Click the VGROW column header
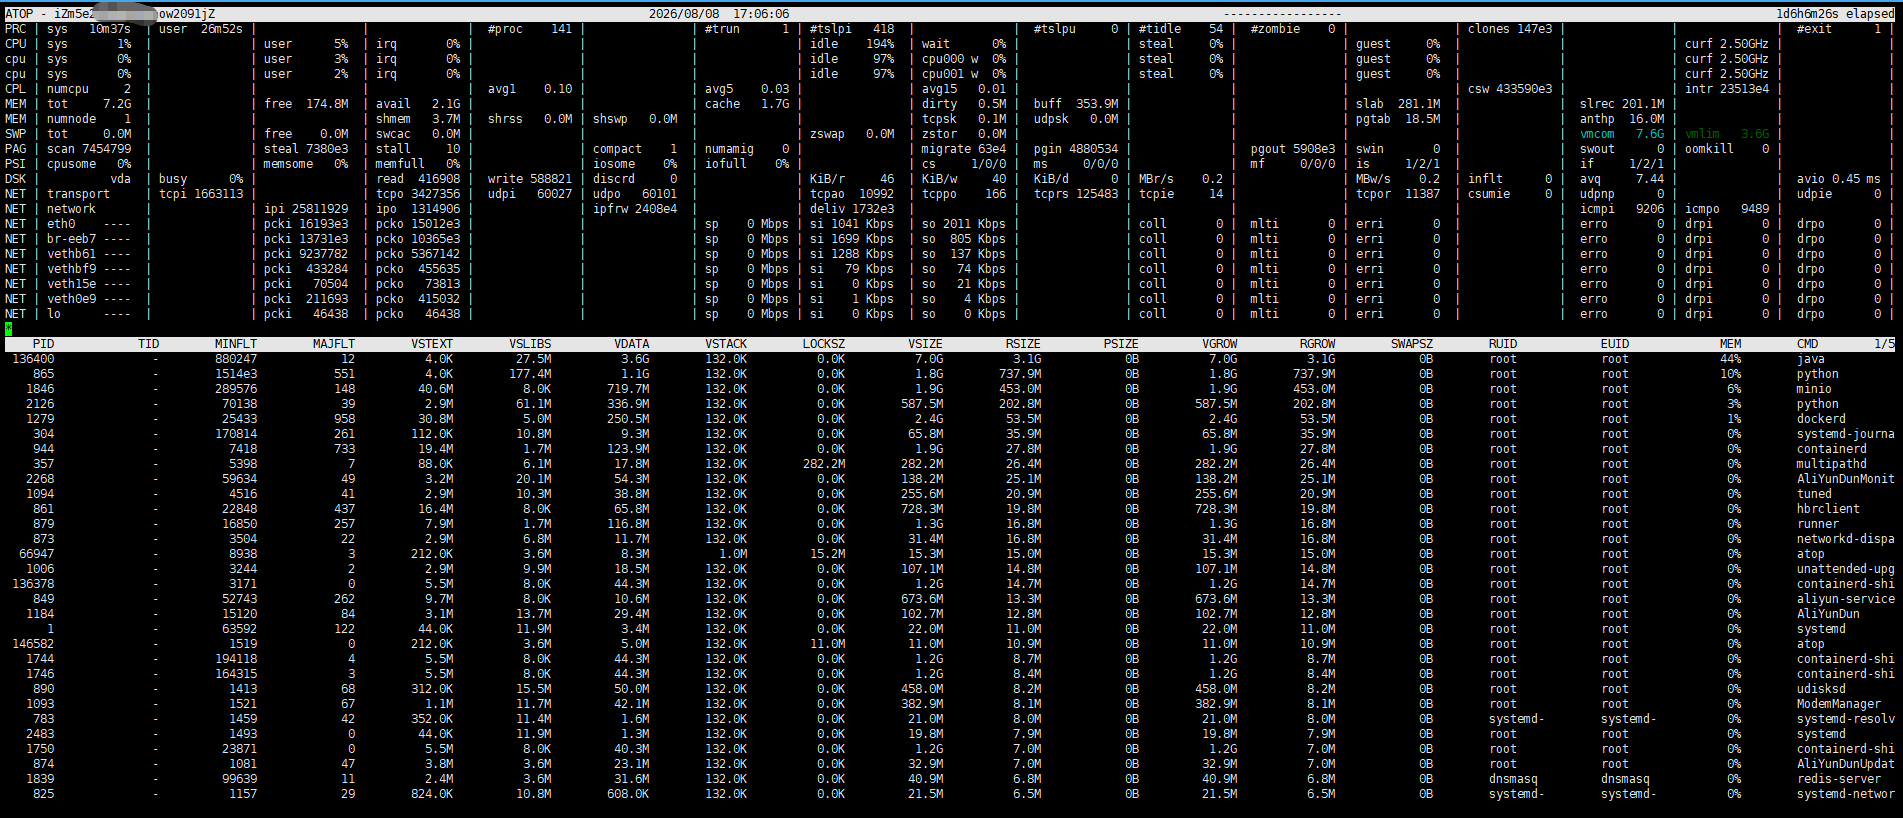This screenshot has width=1903, height=818. (1219, 344)
